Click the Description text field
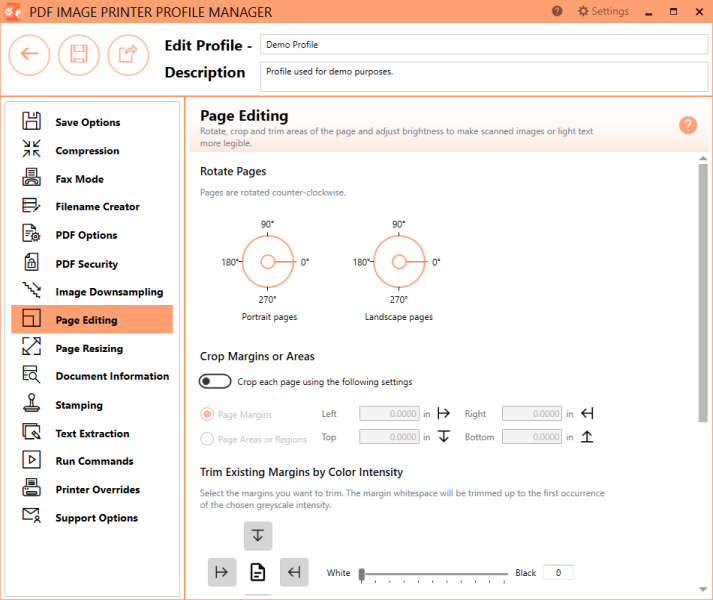713x600 pixels. (x=484, y=77)
